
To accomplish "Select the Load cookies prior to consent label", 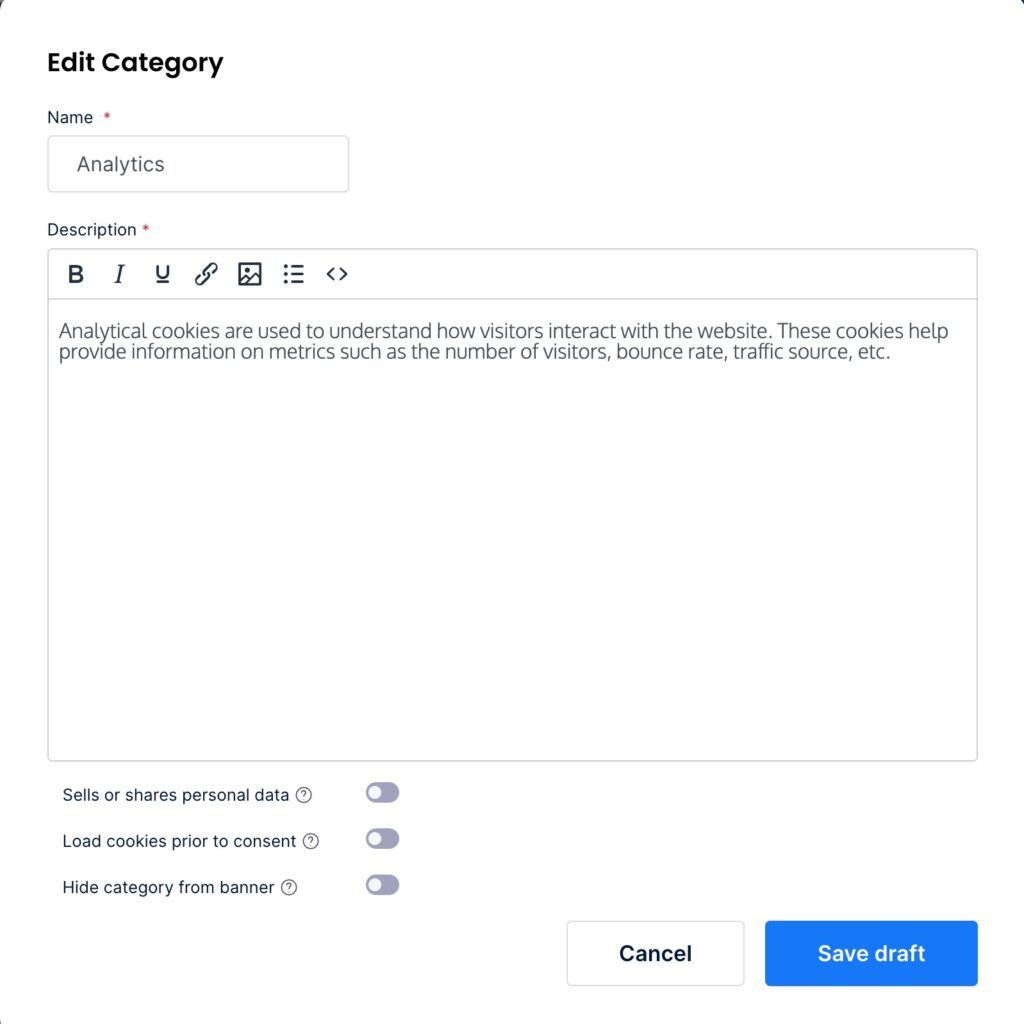I will click(x=179, y=841).
